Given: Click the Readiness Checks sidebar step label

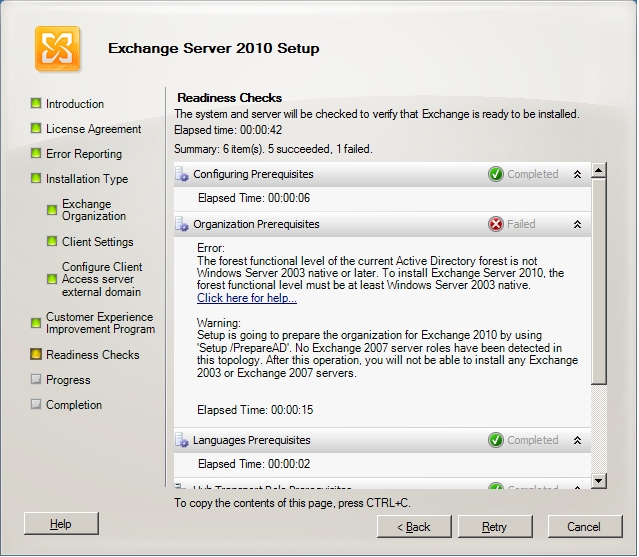Looking at the screenshot, I should click(93, 355).
